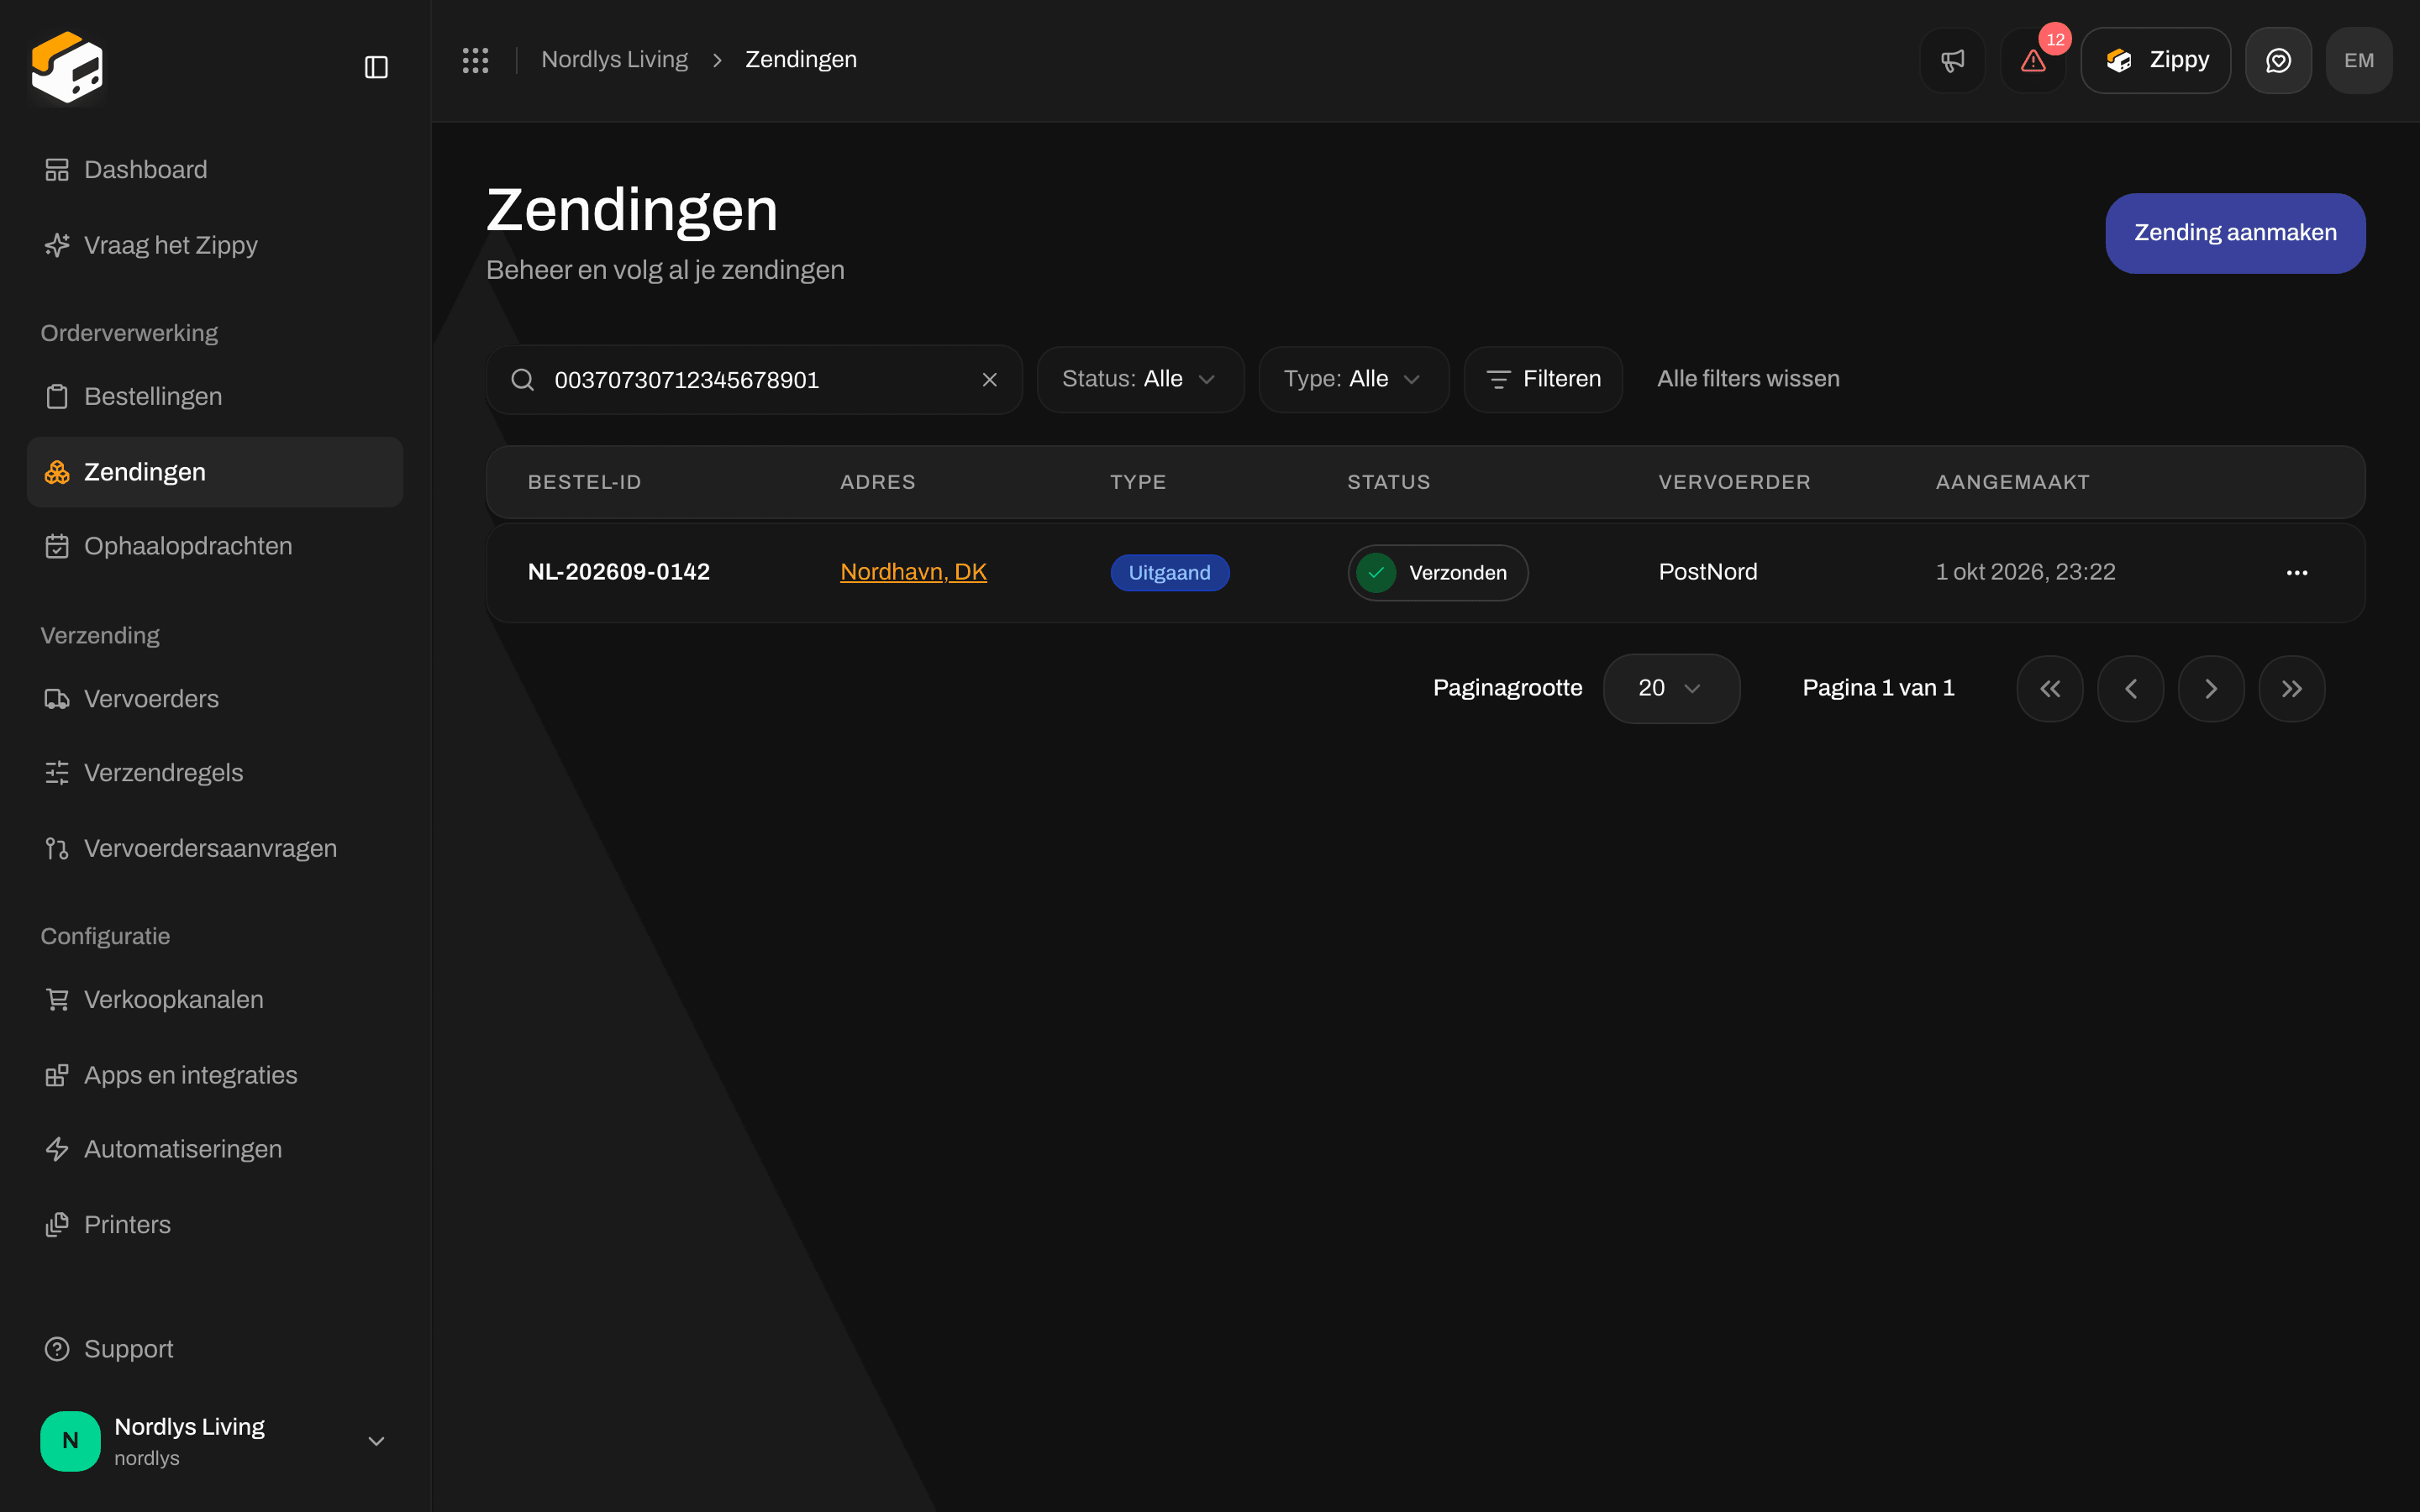Go to Bestellingen

tap(215, 396)
